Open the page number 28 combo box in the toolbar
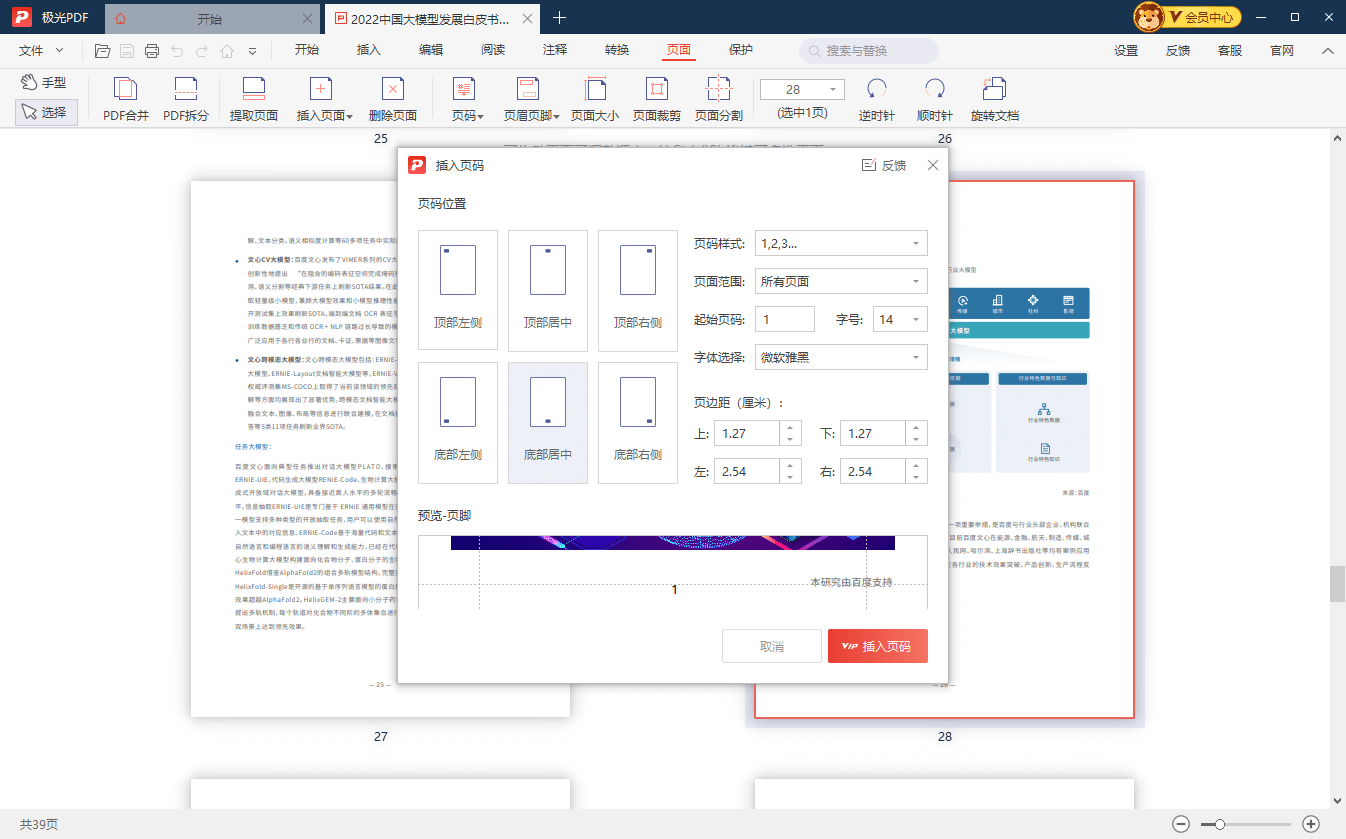The height and width of the screenshot is (839, 1346). [803, 89]
